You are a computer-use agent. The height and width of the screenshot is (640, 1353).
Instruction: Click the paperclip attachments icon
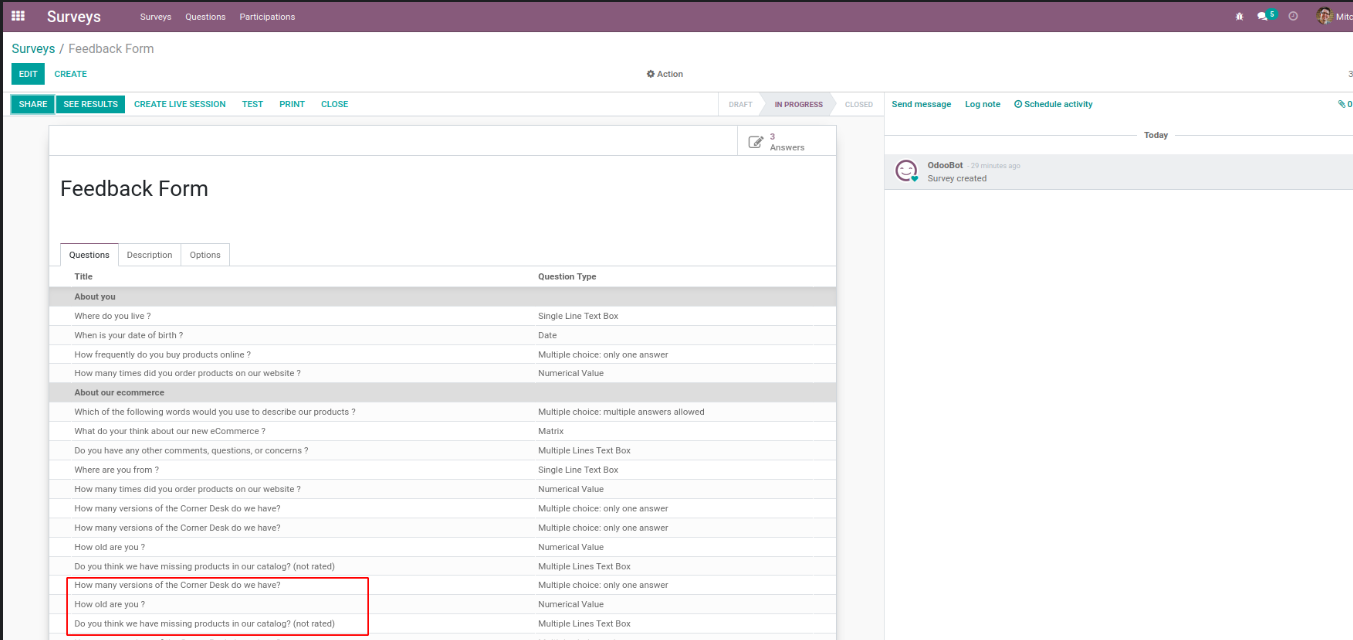1342,104
